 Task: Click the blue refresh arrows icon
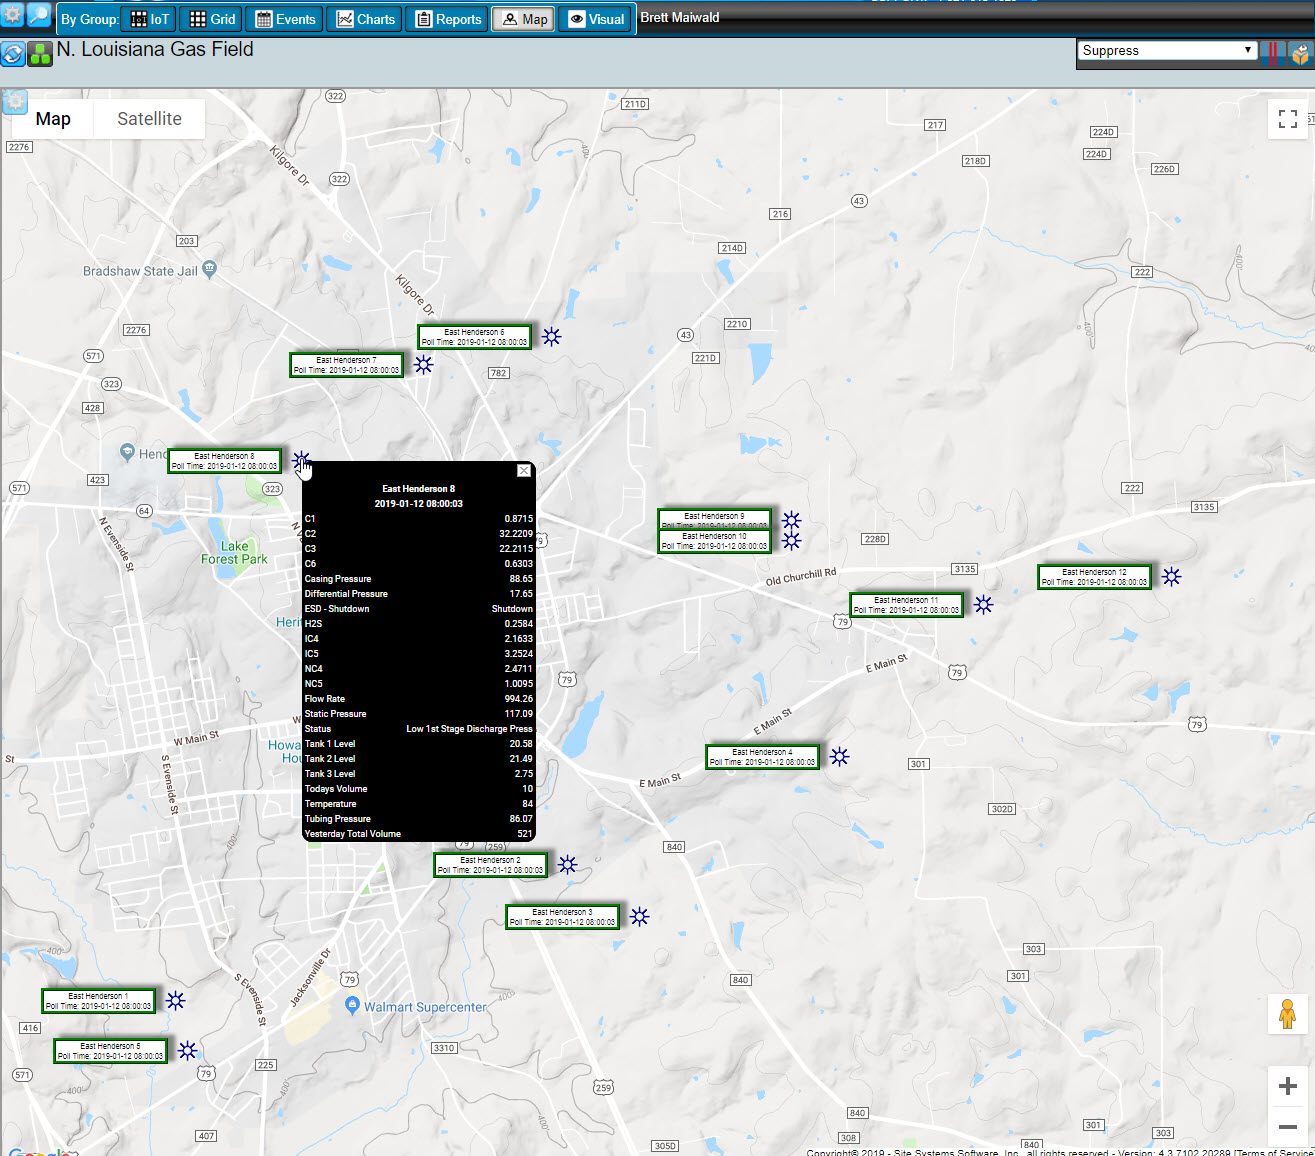point(13,54)
